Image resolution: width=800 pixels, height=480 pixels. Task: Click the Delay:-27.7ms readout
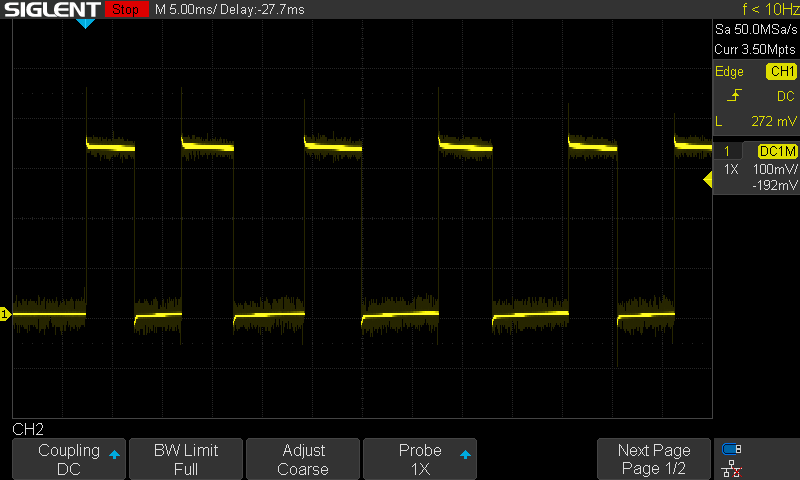(262, 9)
